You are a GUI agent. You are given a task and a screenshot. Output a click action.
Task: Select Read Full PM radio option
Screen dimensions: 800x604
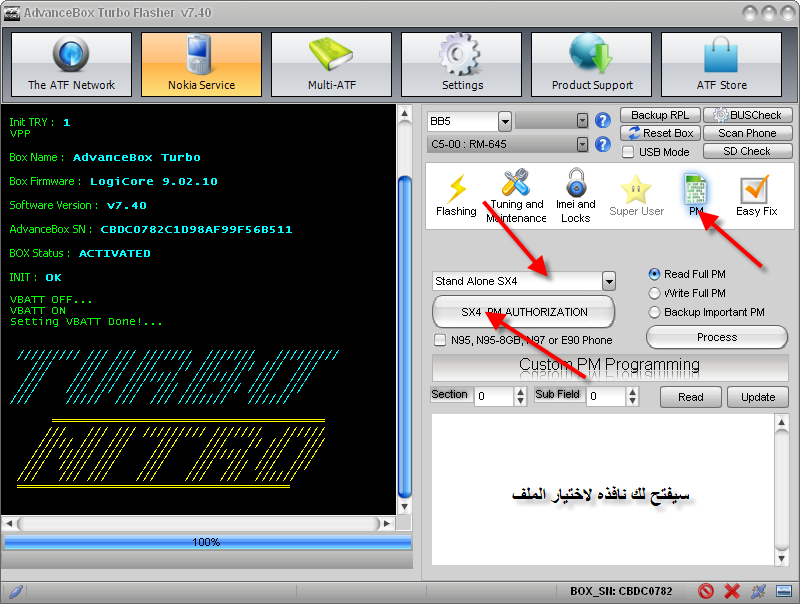point(654,274)
